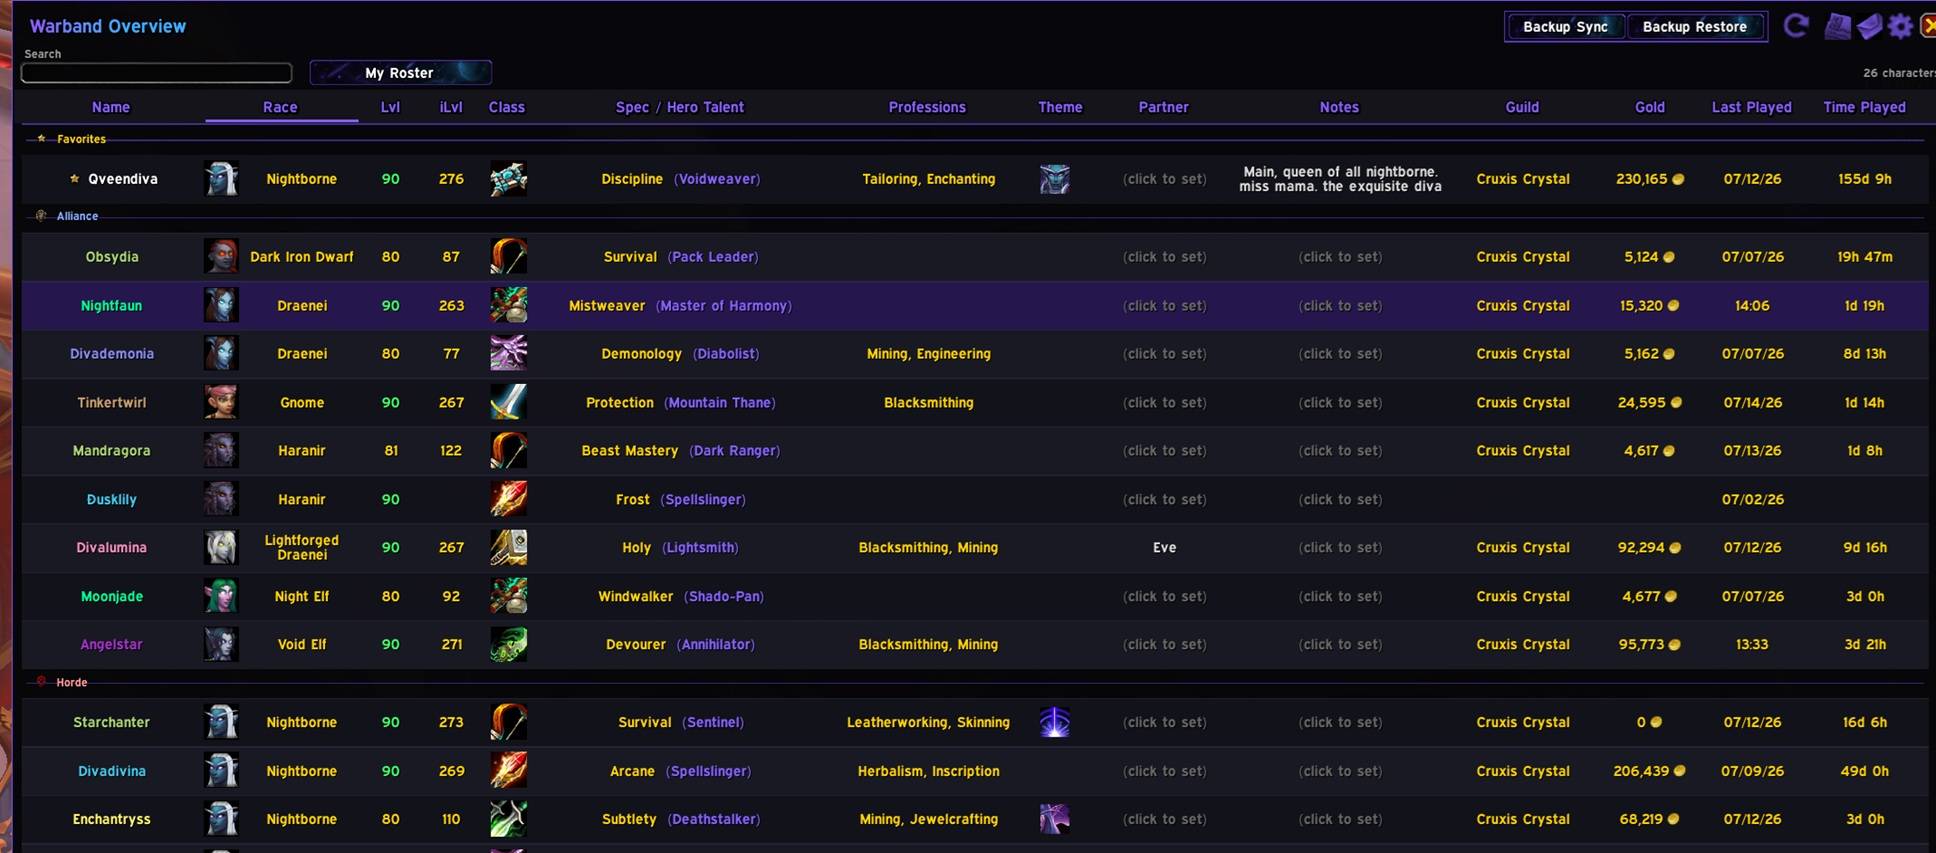Screen dimensions: 1936x853
Task: Sort by the Time Played header
Action: pos(1864,107)
